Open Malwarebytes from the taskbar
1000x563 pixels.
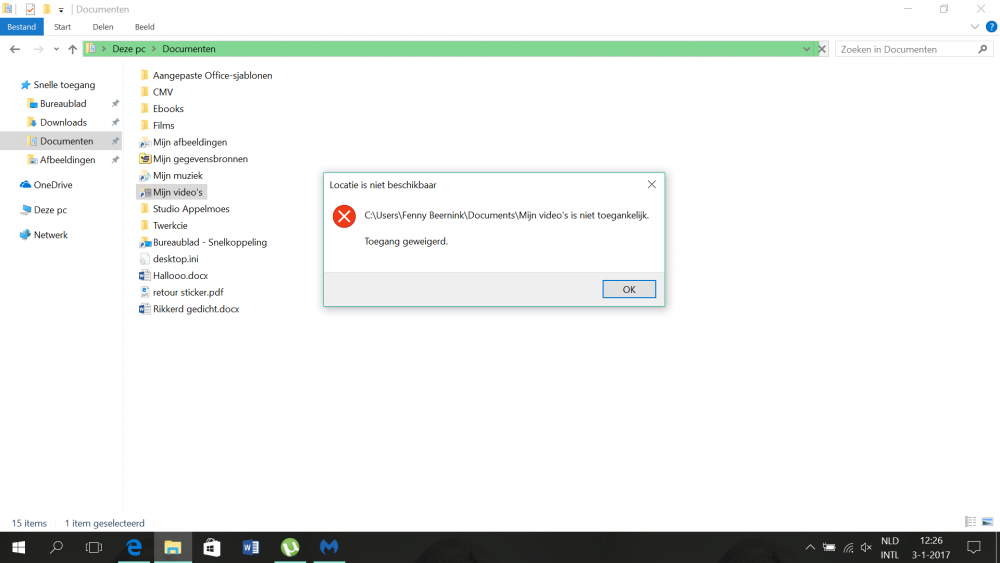click(328, 548)
